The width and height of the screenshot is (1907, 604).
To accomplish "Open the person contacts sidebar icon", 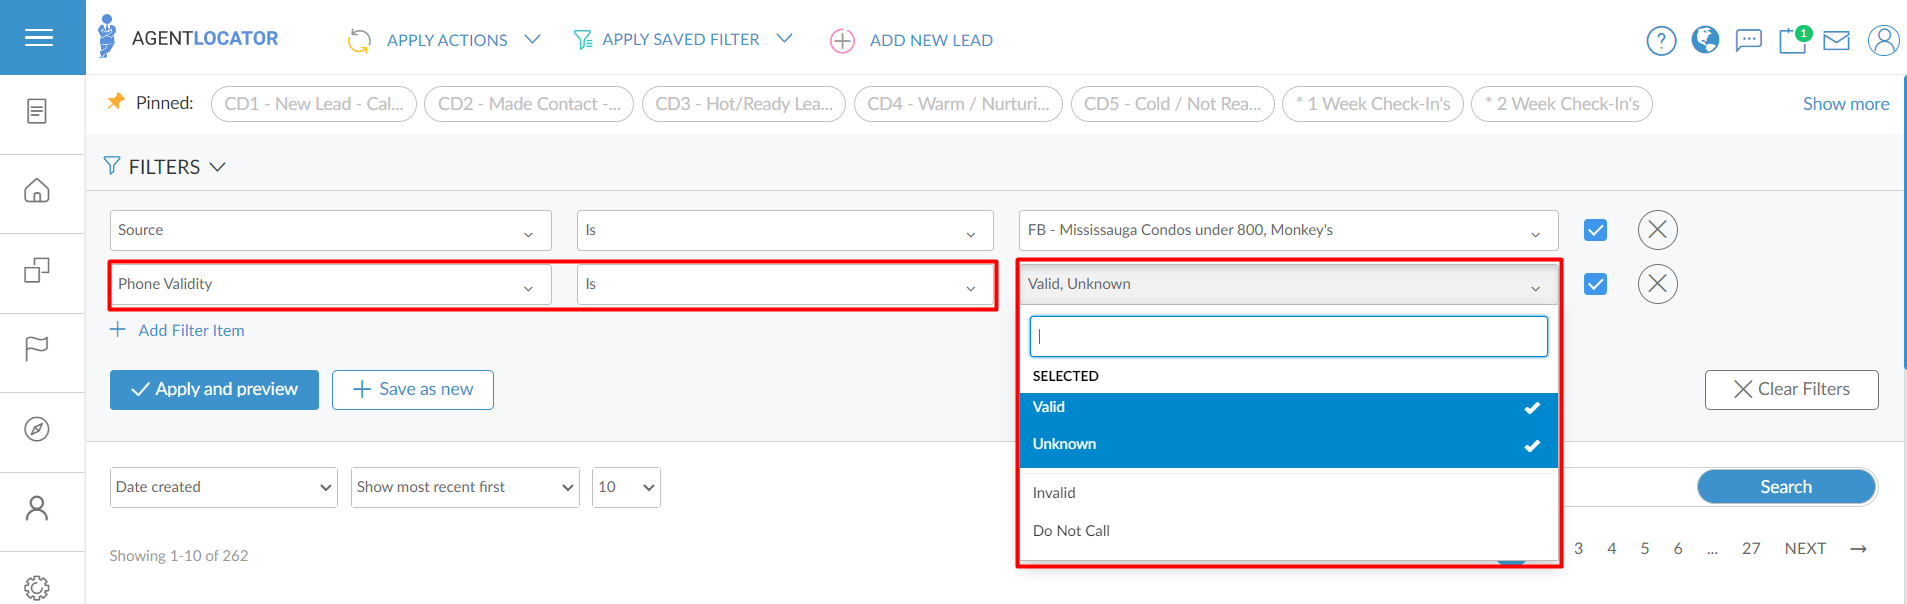I will pyautogui.click(x=37, y=508).
